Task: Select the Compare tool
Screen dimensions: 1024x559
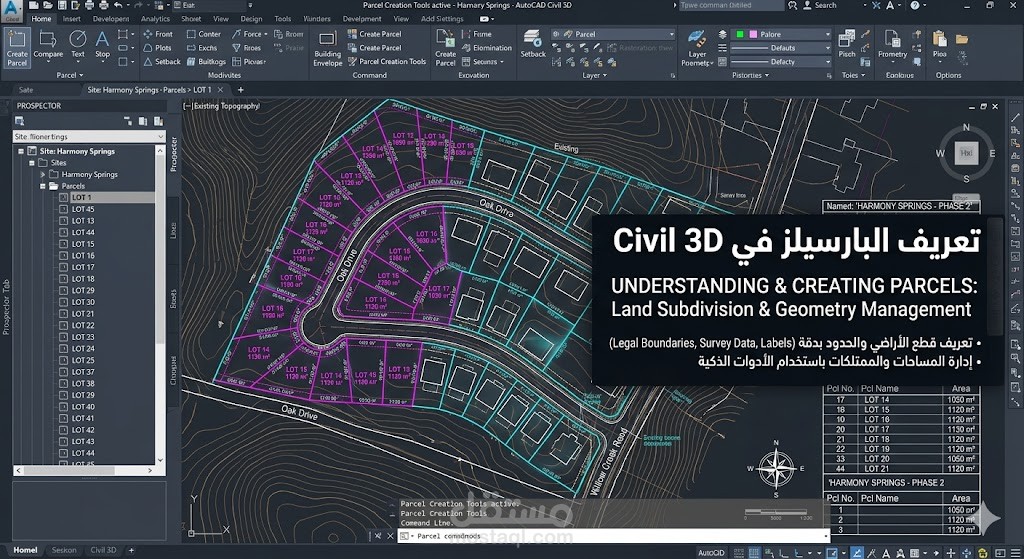Action: pyautogui.click(x=48, y=44)
